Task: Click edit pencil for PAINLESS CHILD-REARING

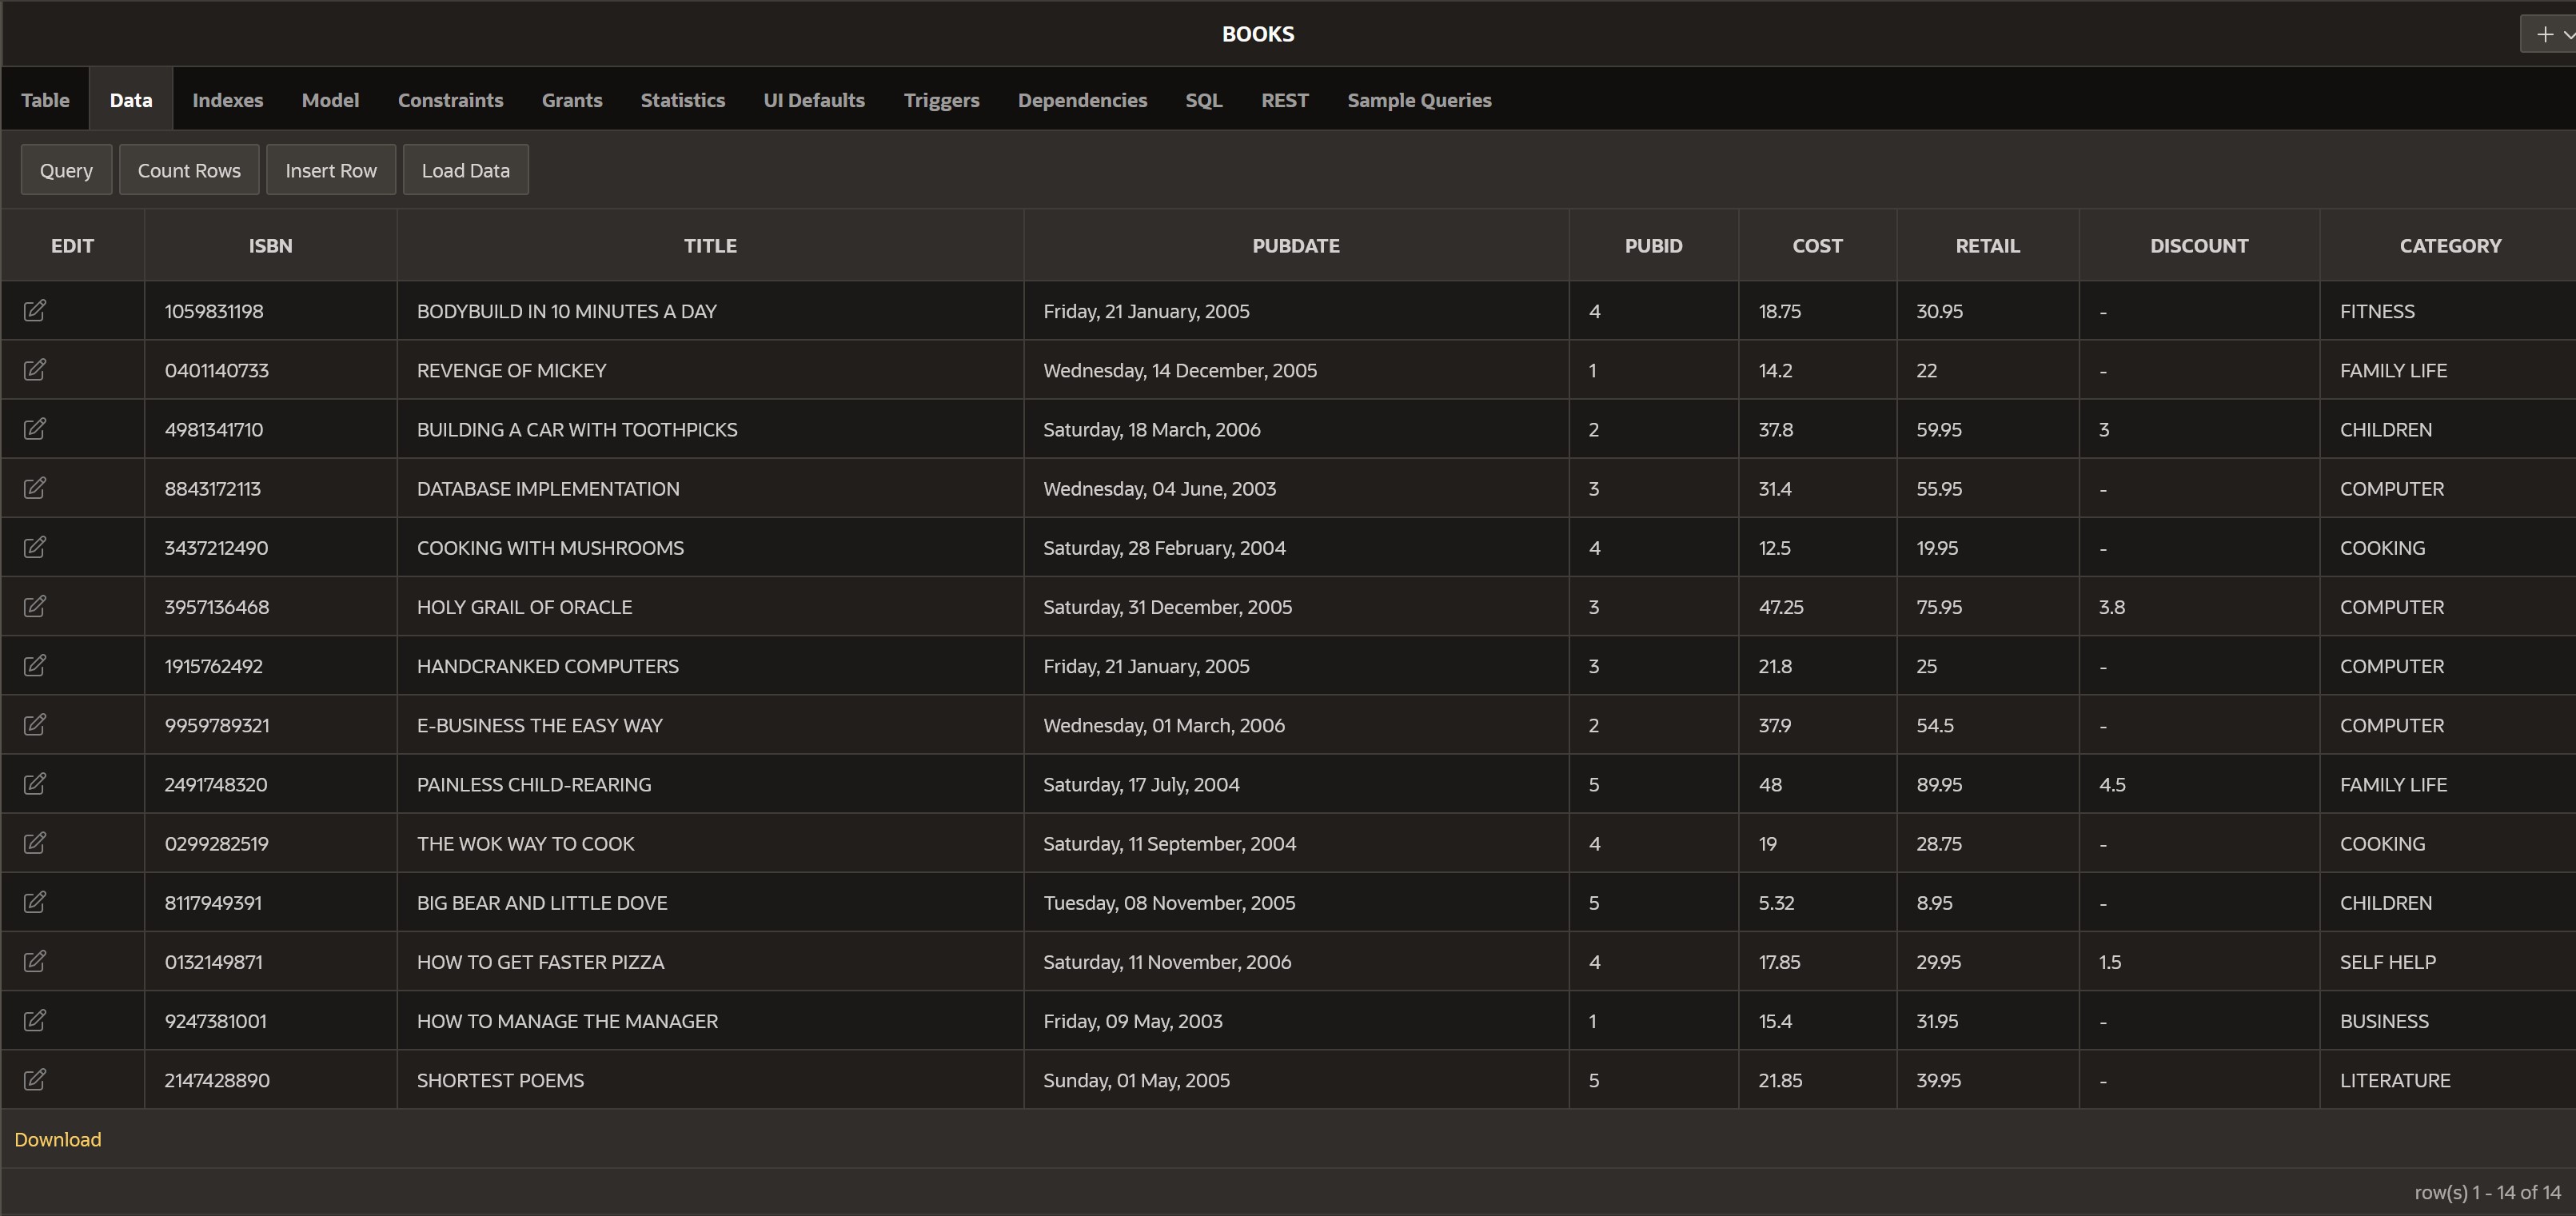Action: (34, 784)
